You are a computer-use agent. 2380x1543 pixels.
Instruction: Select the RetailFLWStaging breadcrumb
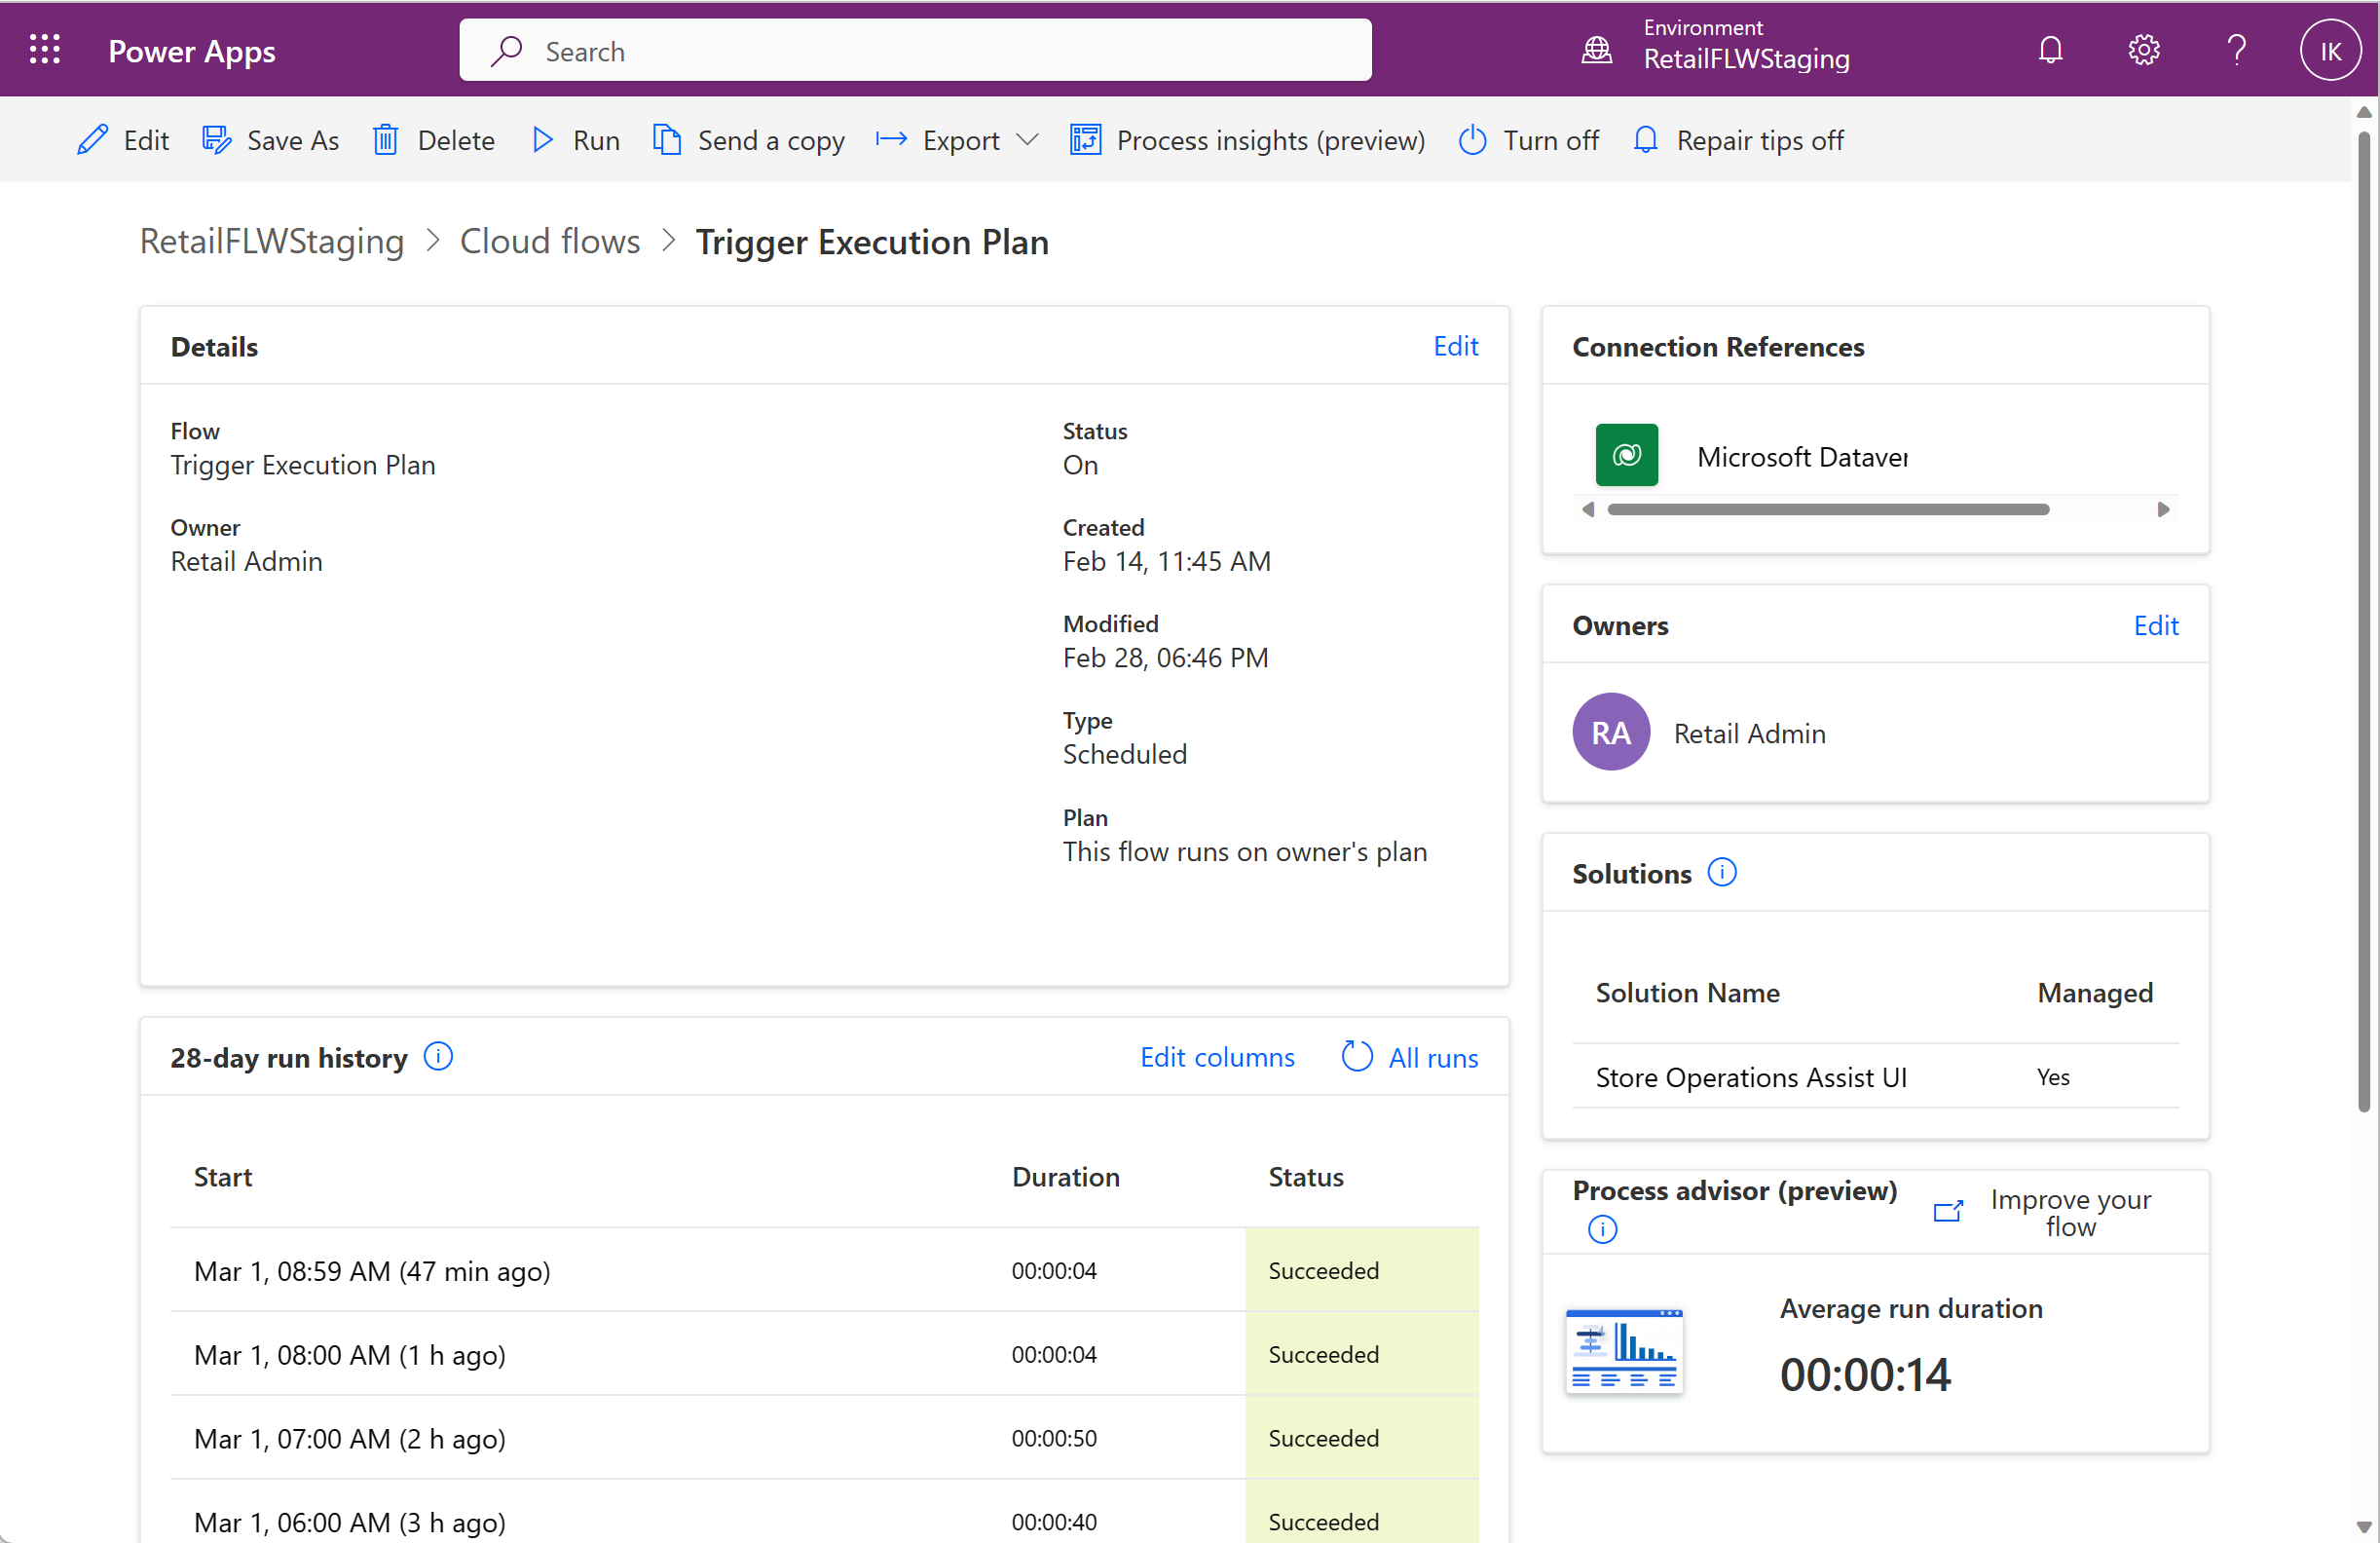tap(273, 242)
